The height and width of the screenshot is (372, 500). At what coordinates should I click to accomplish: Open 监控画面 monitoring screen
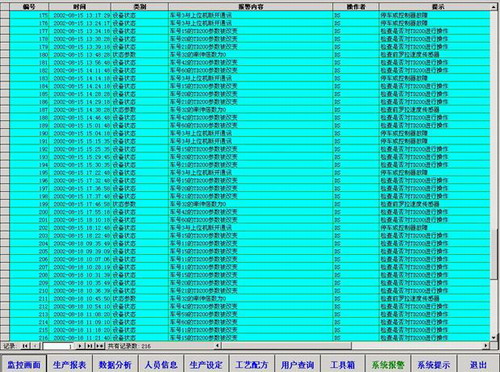click(24, 364)
